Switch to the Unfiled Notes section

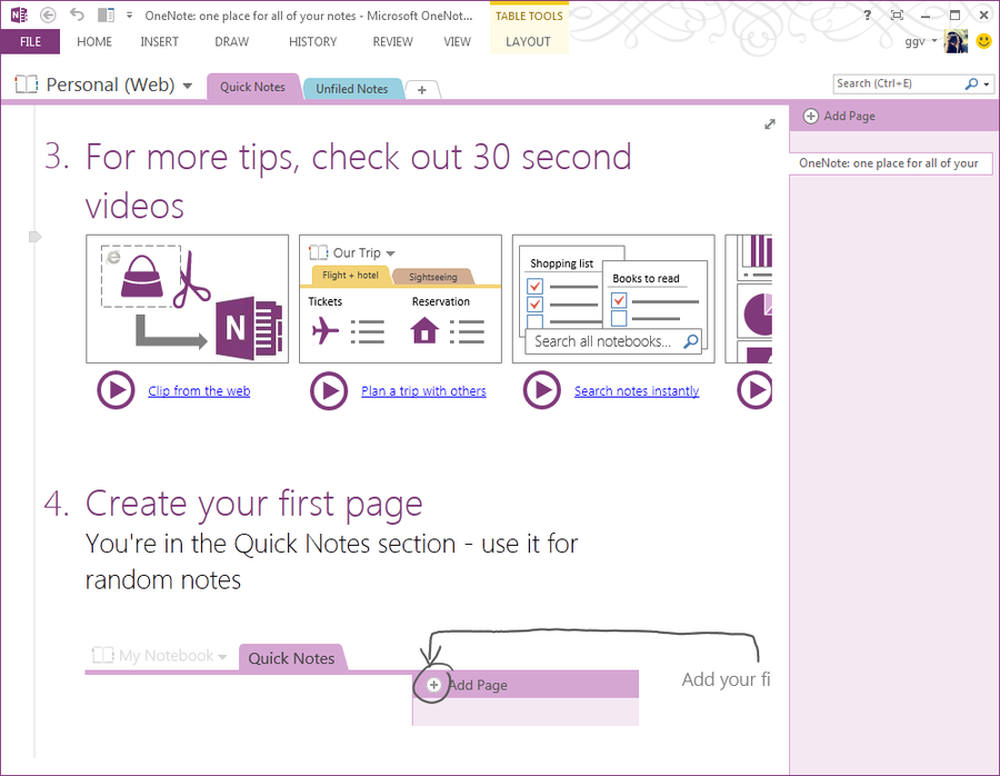[x=352, y=89]
